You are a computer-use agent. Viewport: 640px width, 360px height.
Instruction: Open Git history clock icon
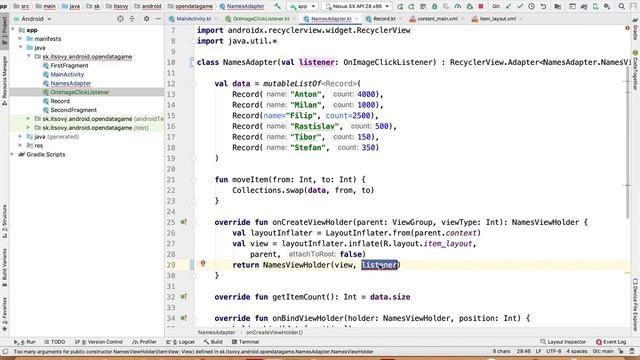pyautogui.click(x=531, y=6)
